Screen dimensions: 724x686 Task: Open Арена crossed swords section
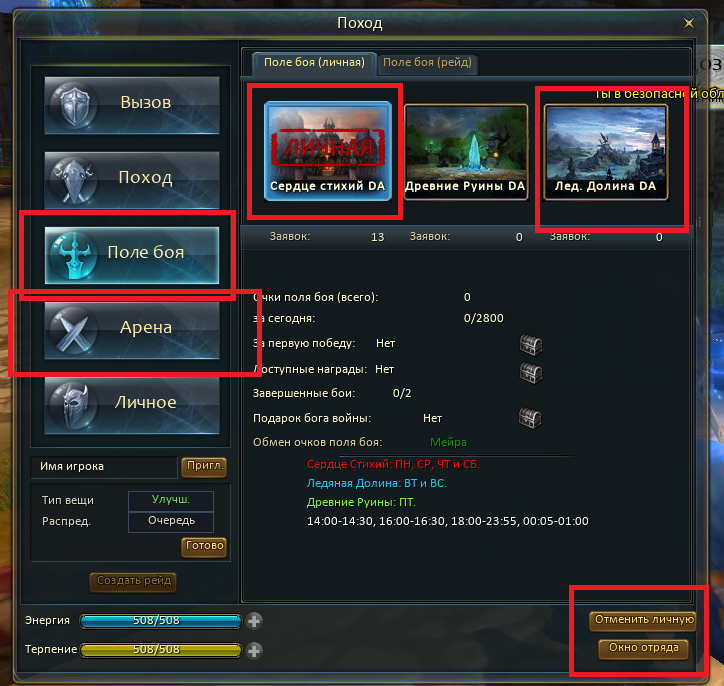132,330
